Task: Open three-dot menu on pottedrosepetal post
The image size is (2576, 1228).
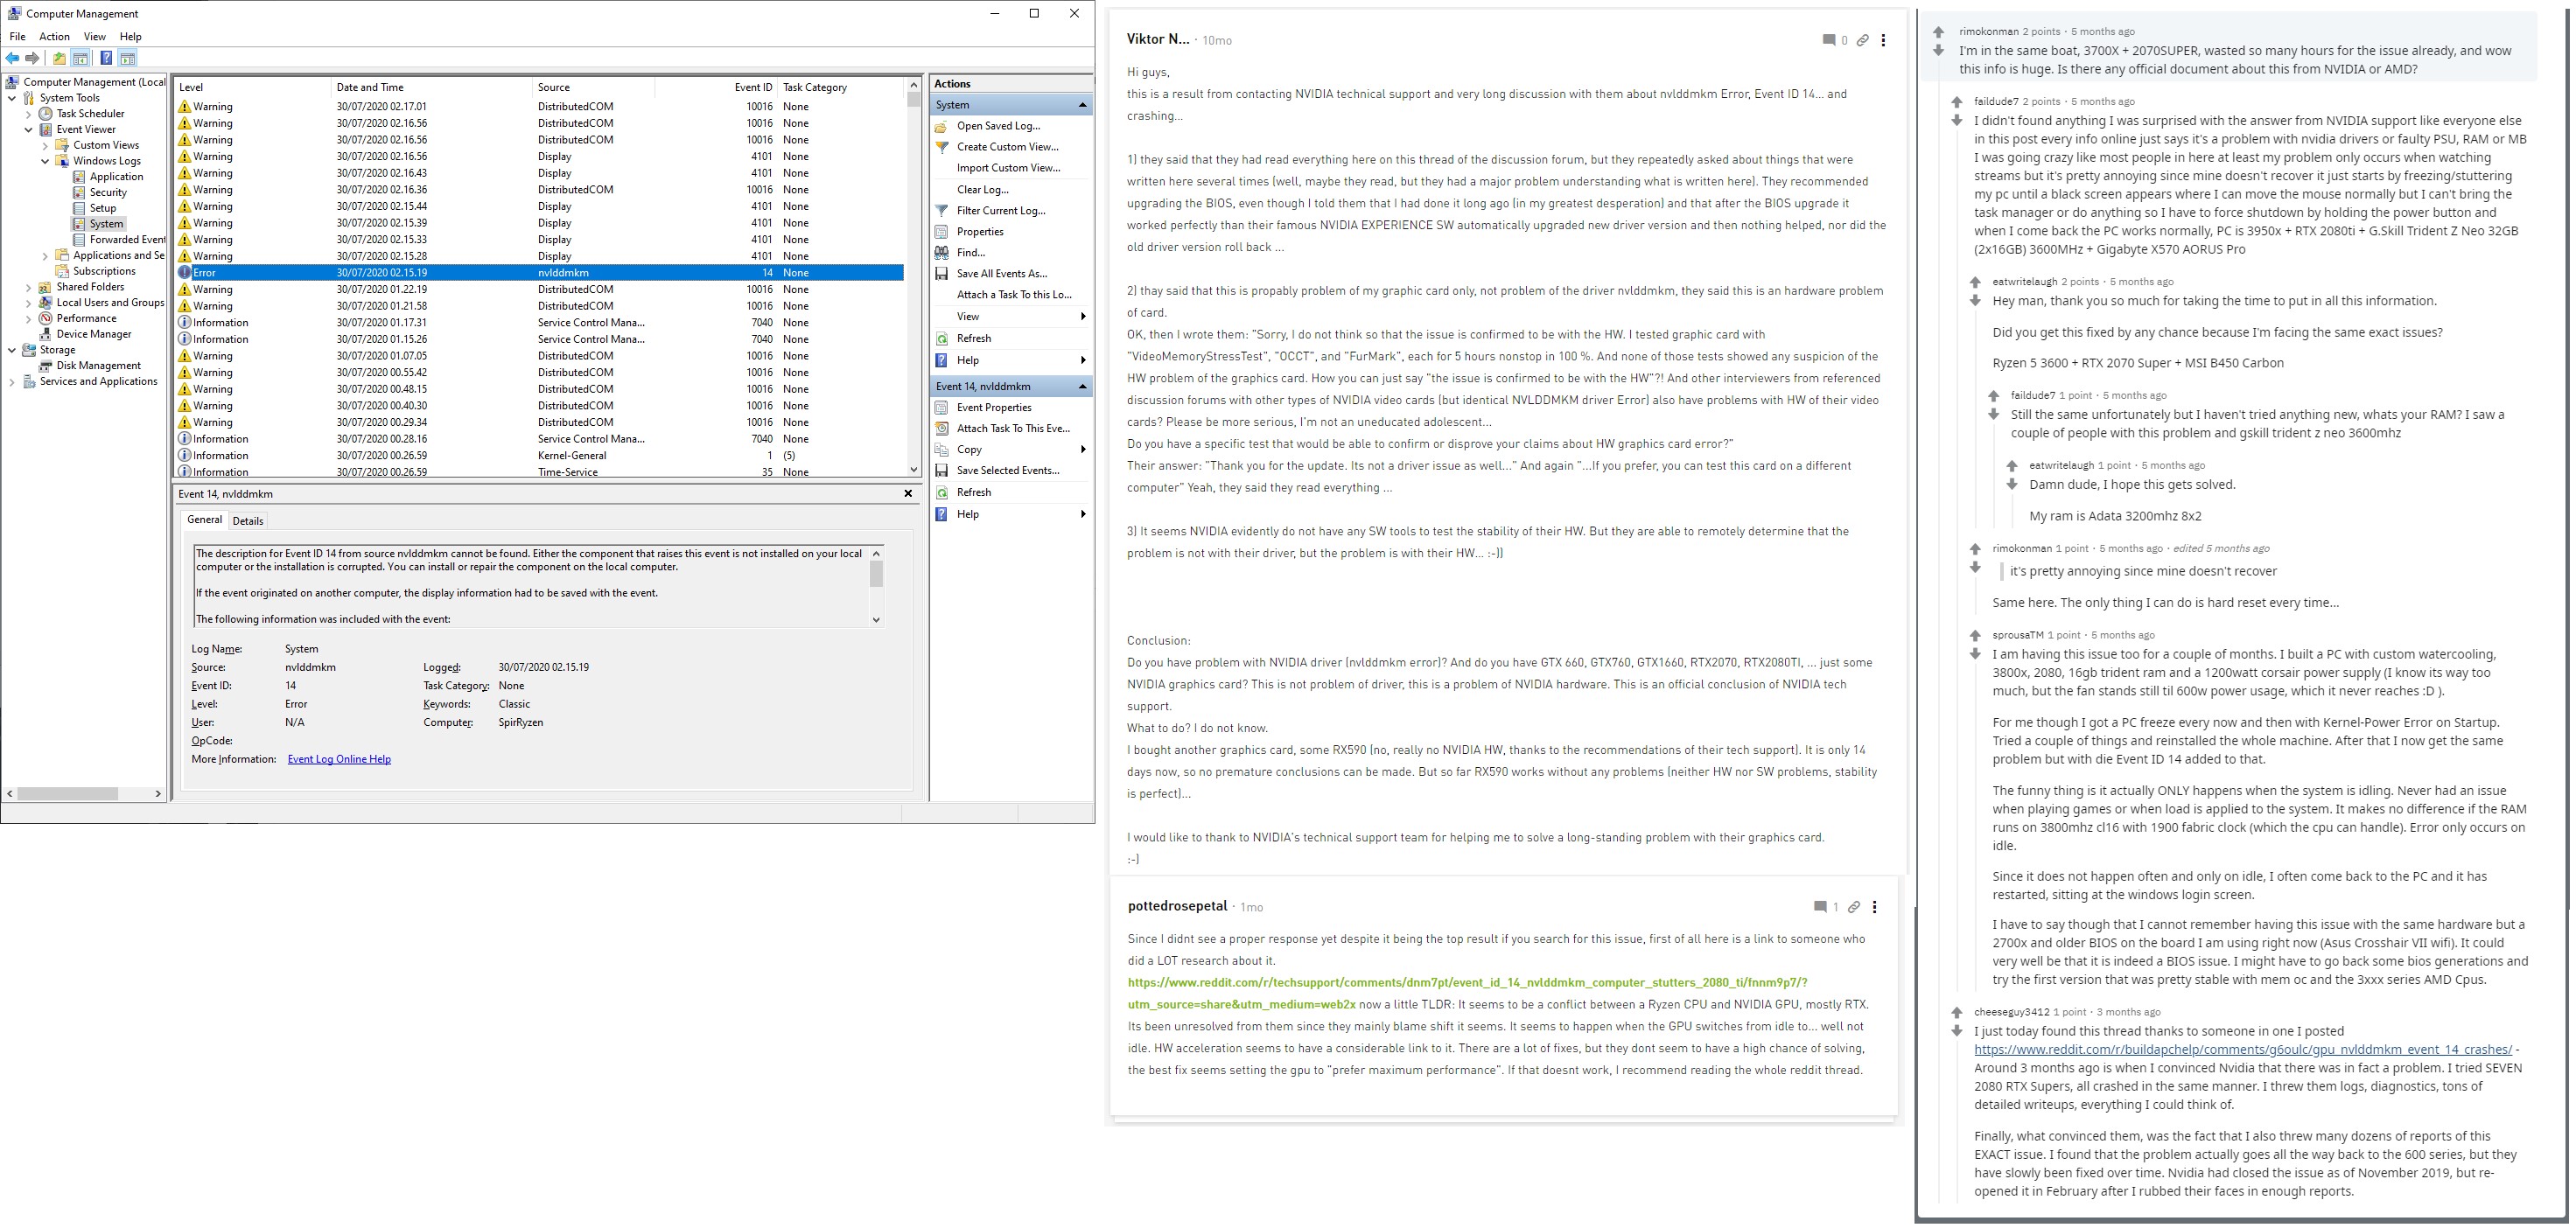Action: [1874, 907]
